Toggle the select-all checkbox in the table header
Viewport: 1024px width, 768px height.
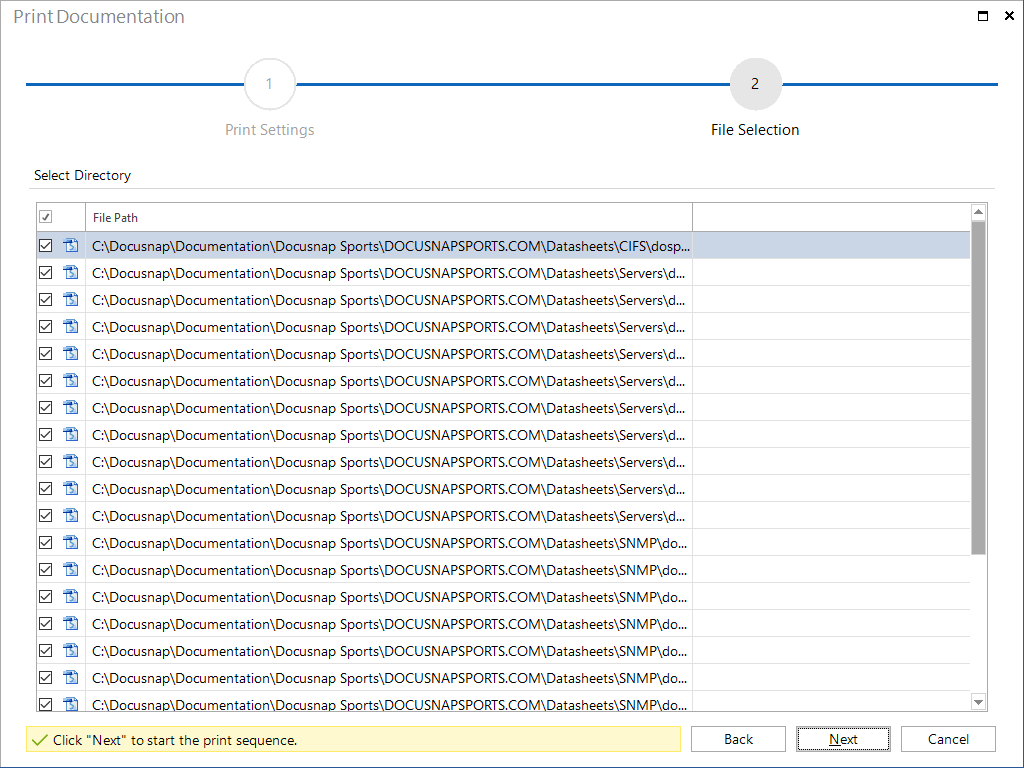(46, 217)
